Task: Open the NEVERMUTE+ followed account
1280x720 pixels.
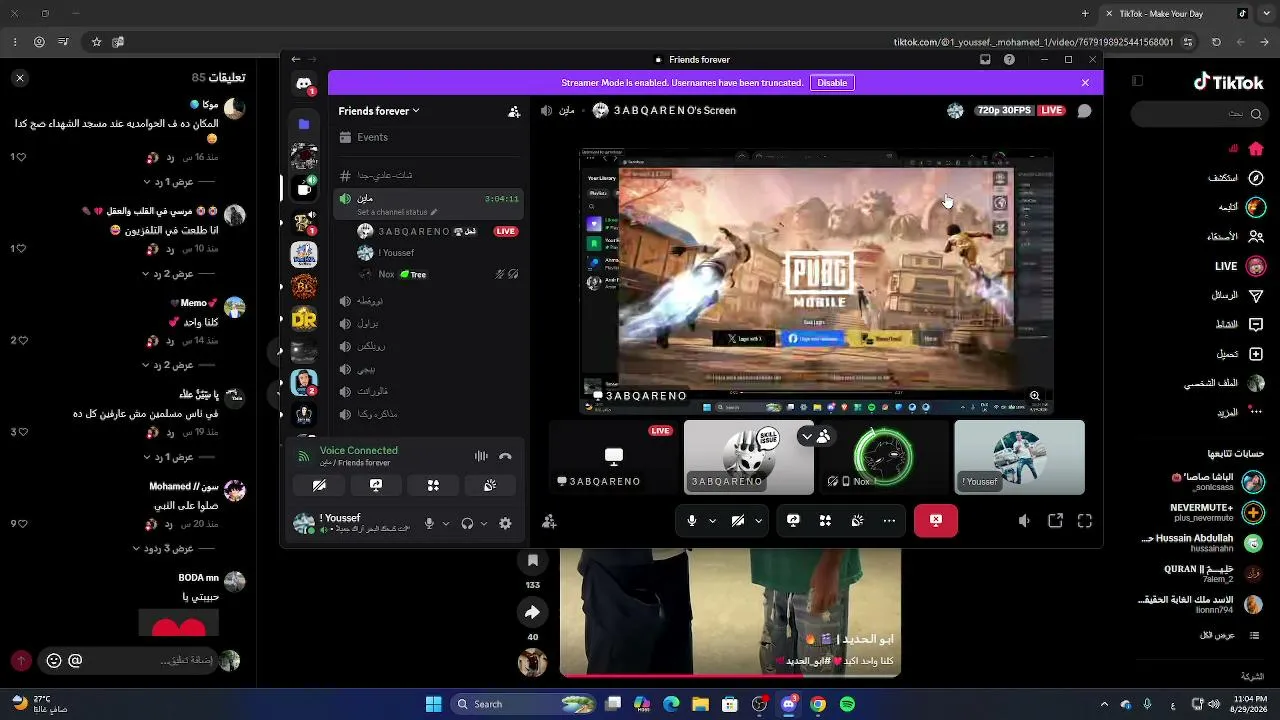Action: tap(1217, 512)
